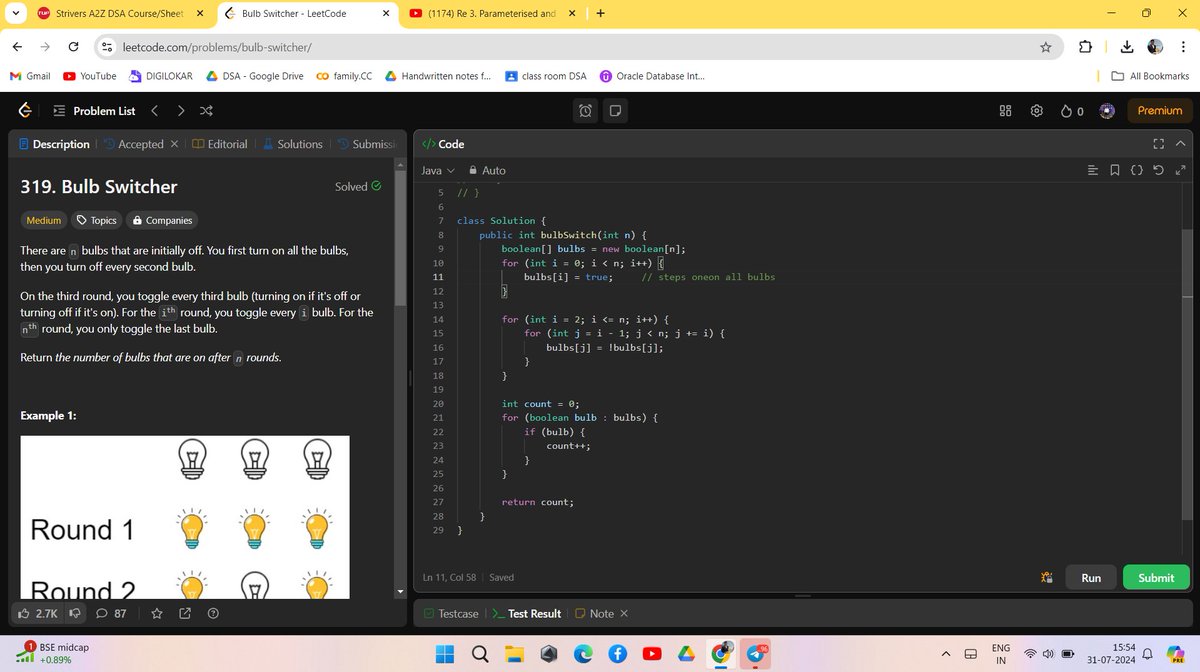1200x672 pixels.
Task: Click the debugger bug icon beside Run
Action: (1047, 577)
